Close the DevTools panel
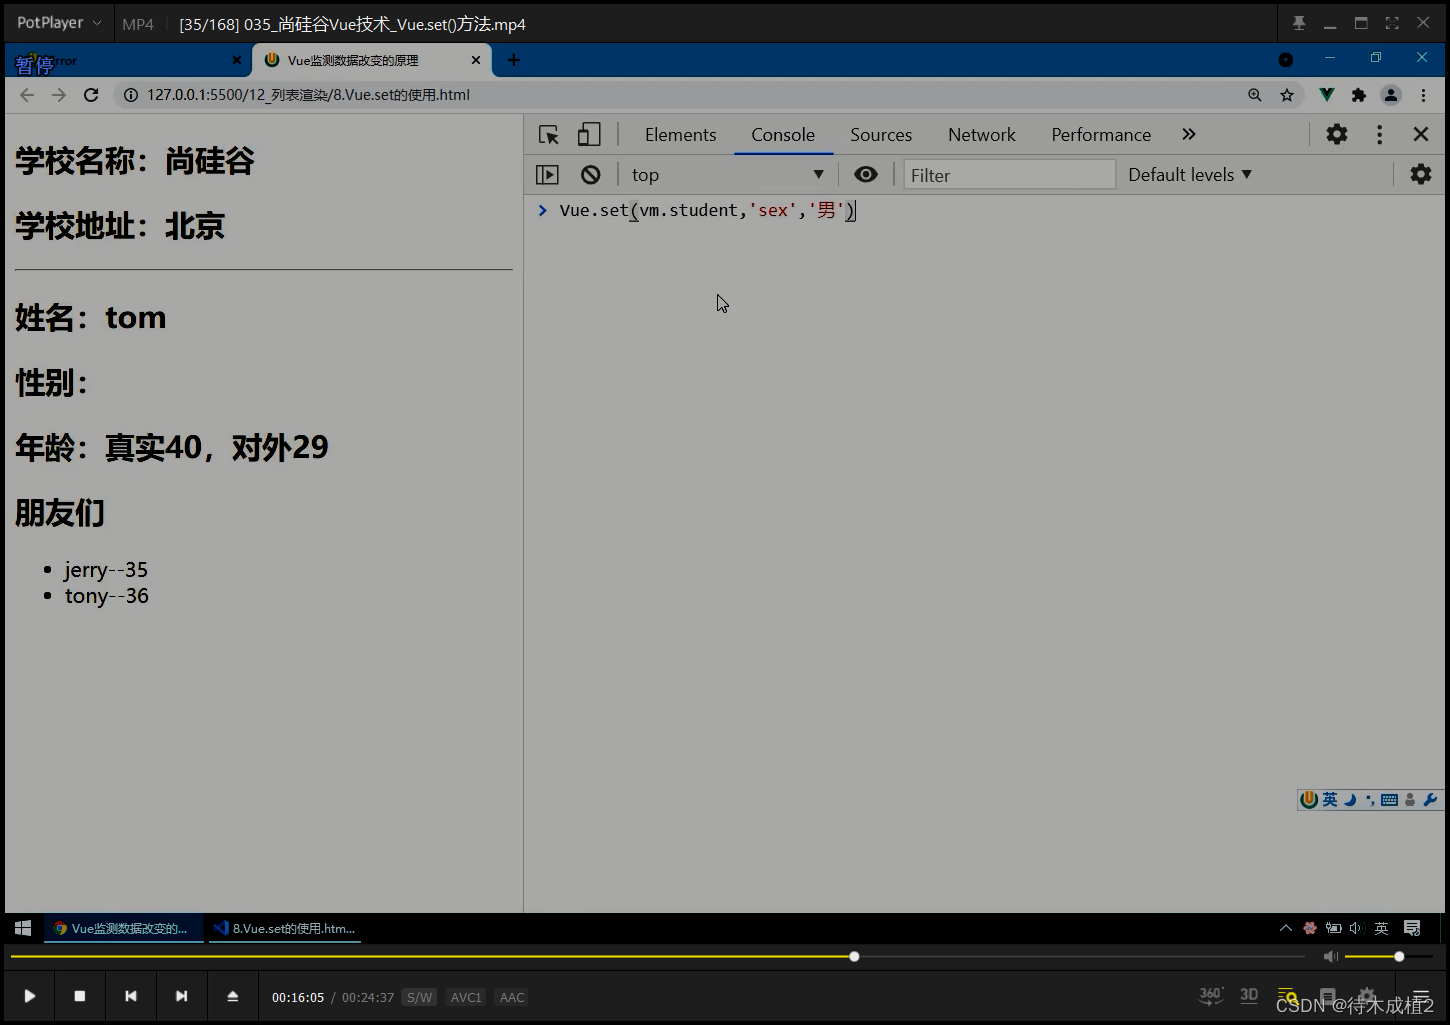This screenshot has width=1450, height=1025. point(1421,135)
